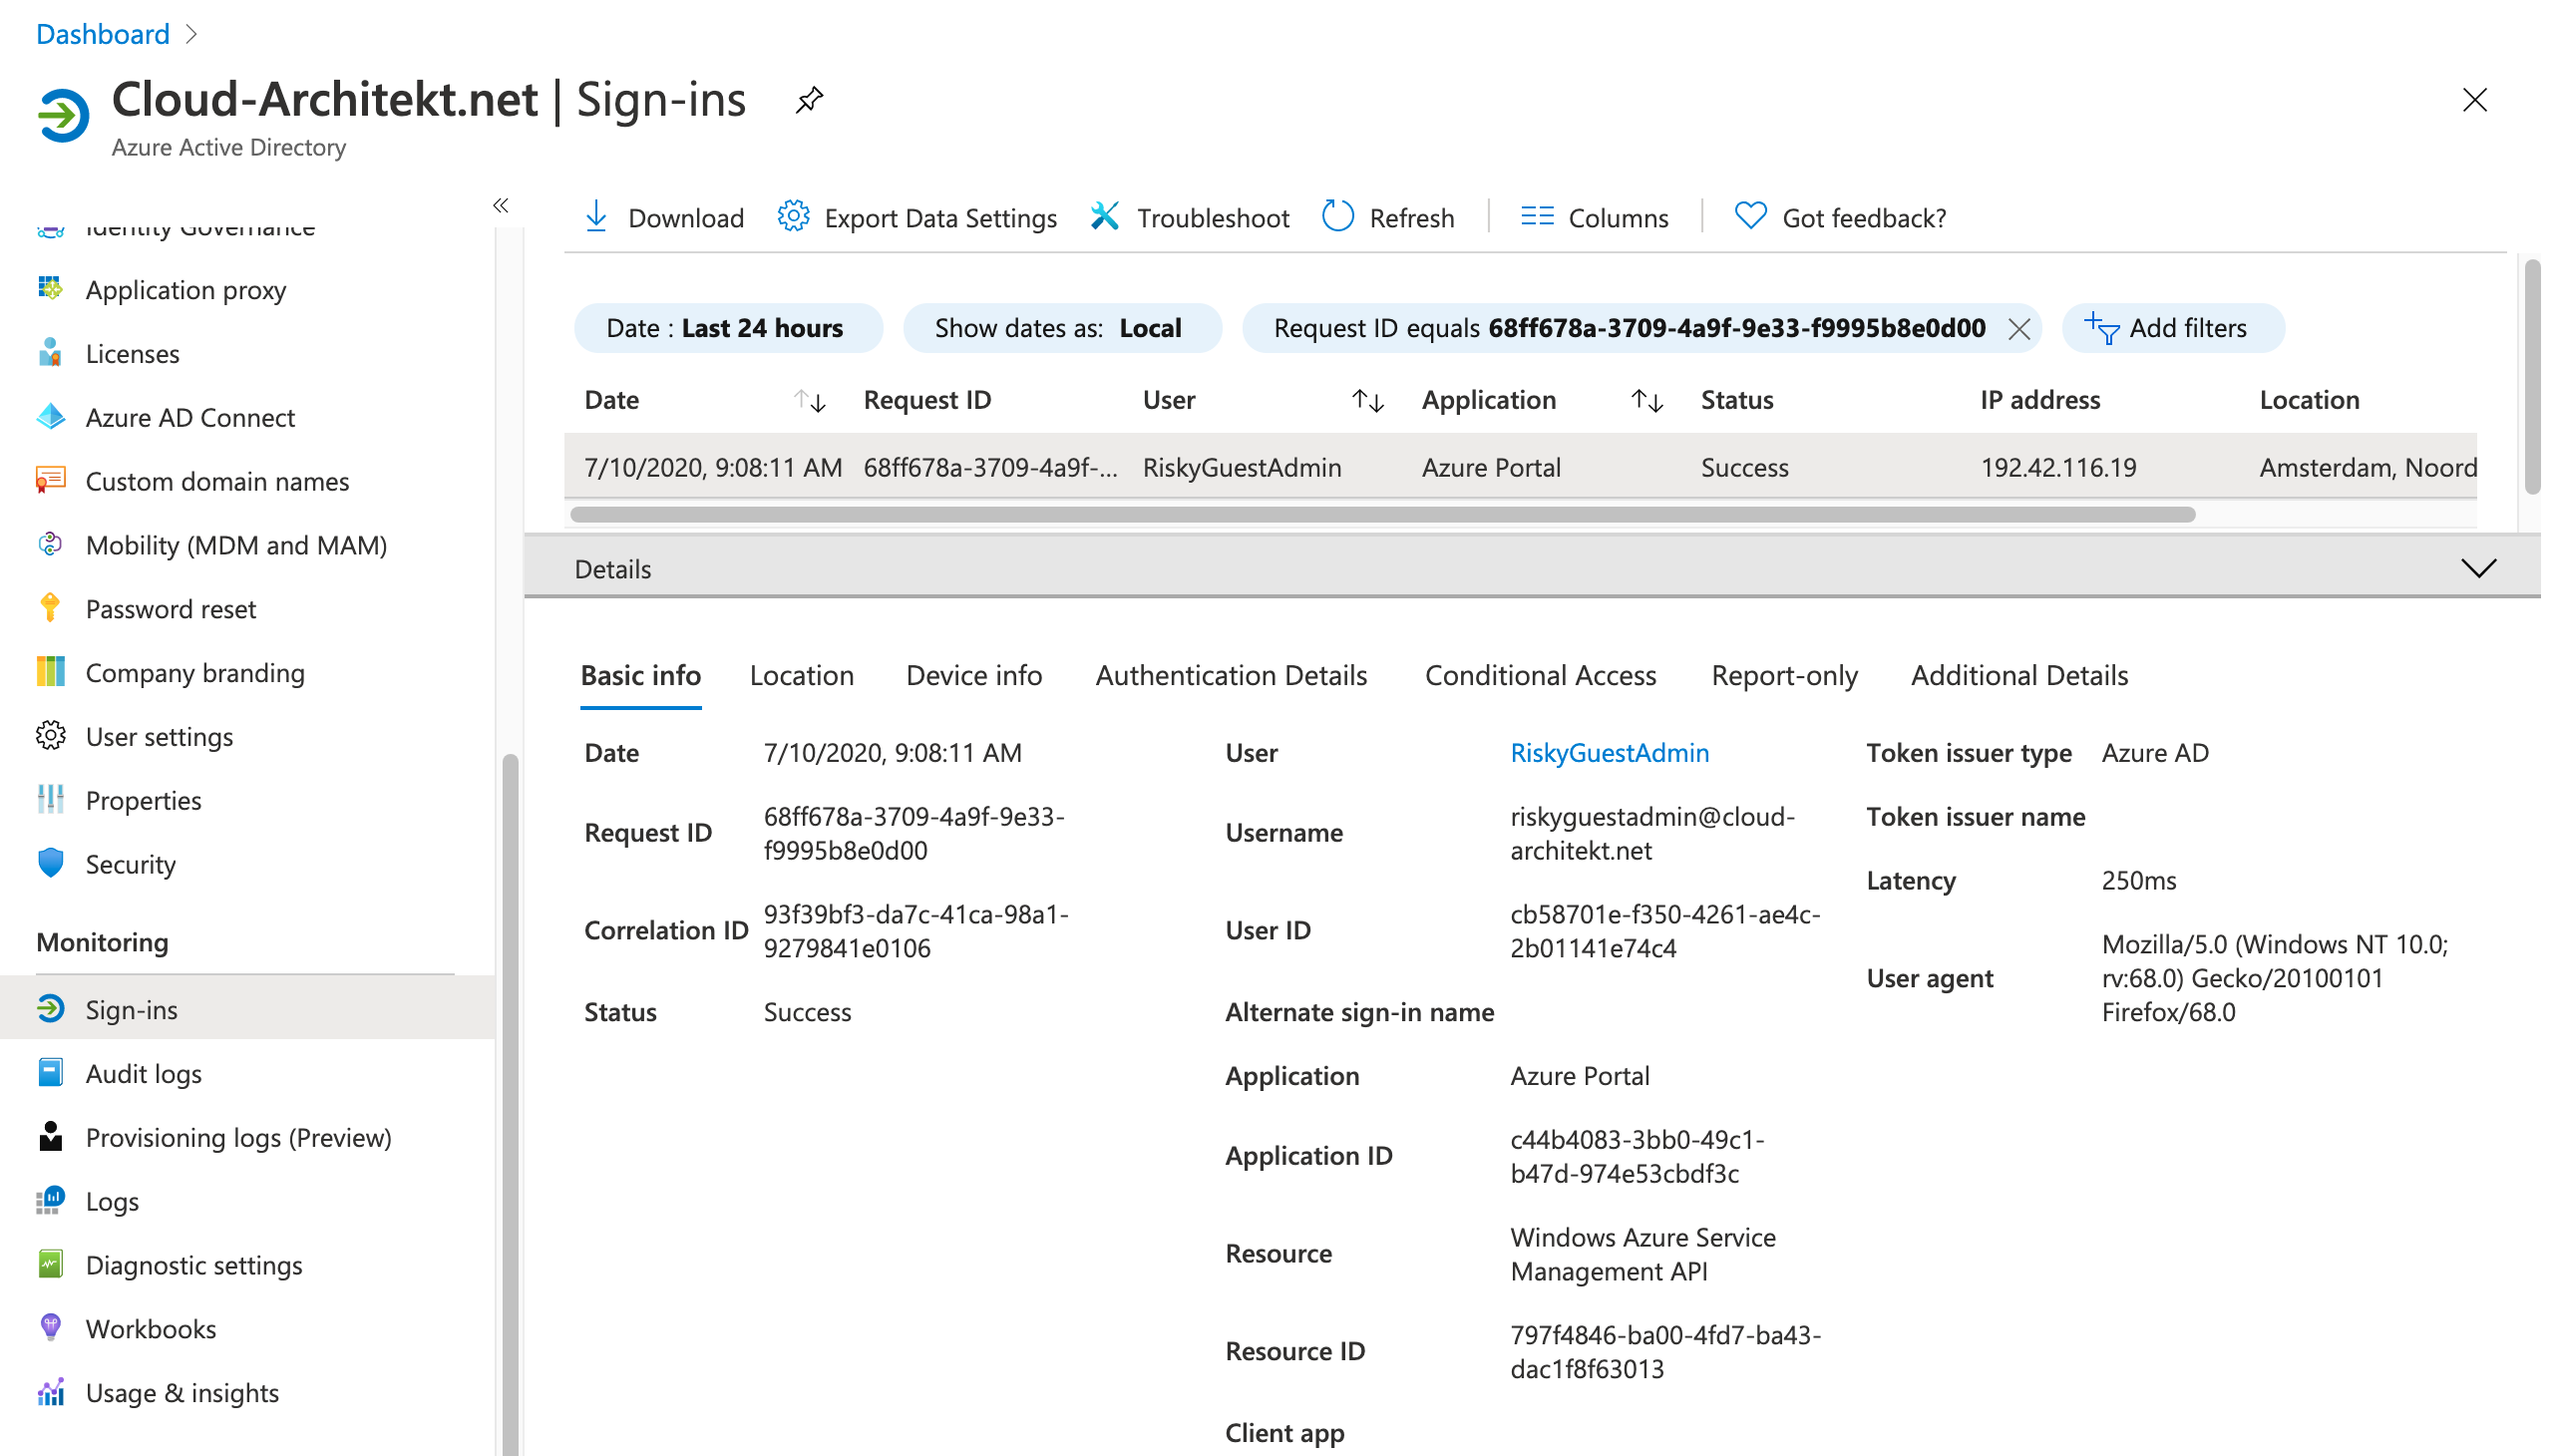This screenshot has width=2555, height=1456.
Task: Click the Add filters button
Action: 2172,328
